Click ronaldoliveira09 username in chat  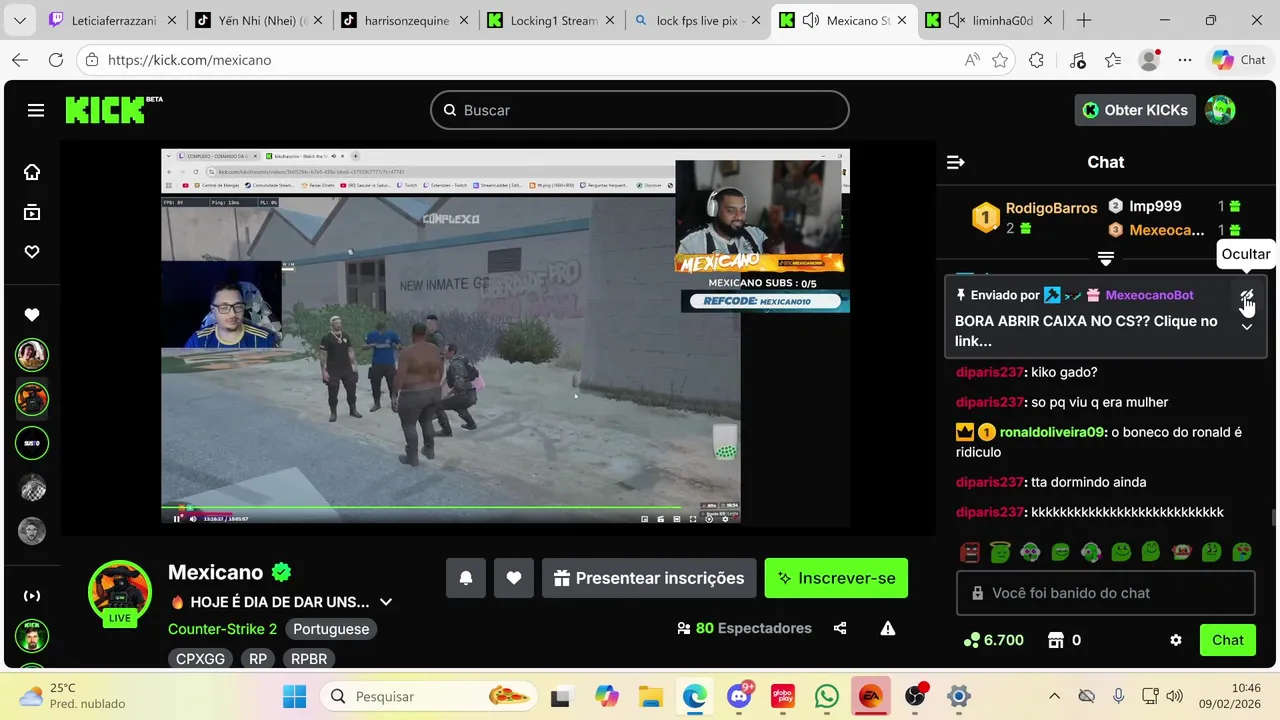pyautogui.click(x=1051, y=432)
